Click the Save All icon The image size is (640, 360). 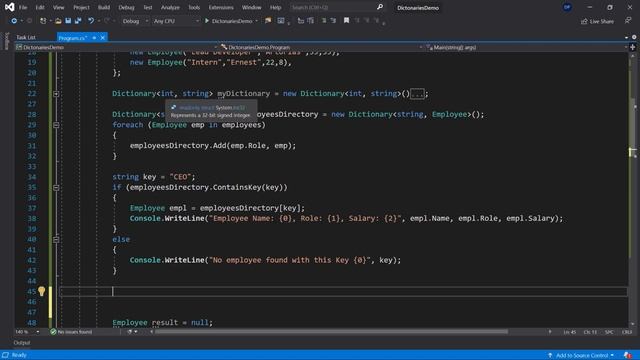pyautogui.click(x=78, y=21)
